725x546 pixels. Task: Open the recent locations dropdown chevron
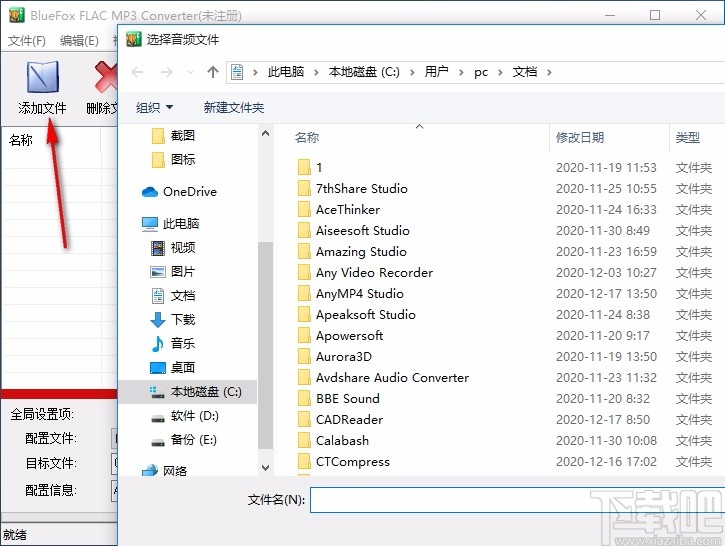[190, 73]
